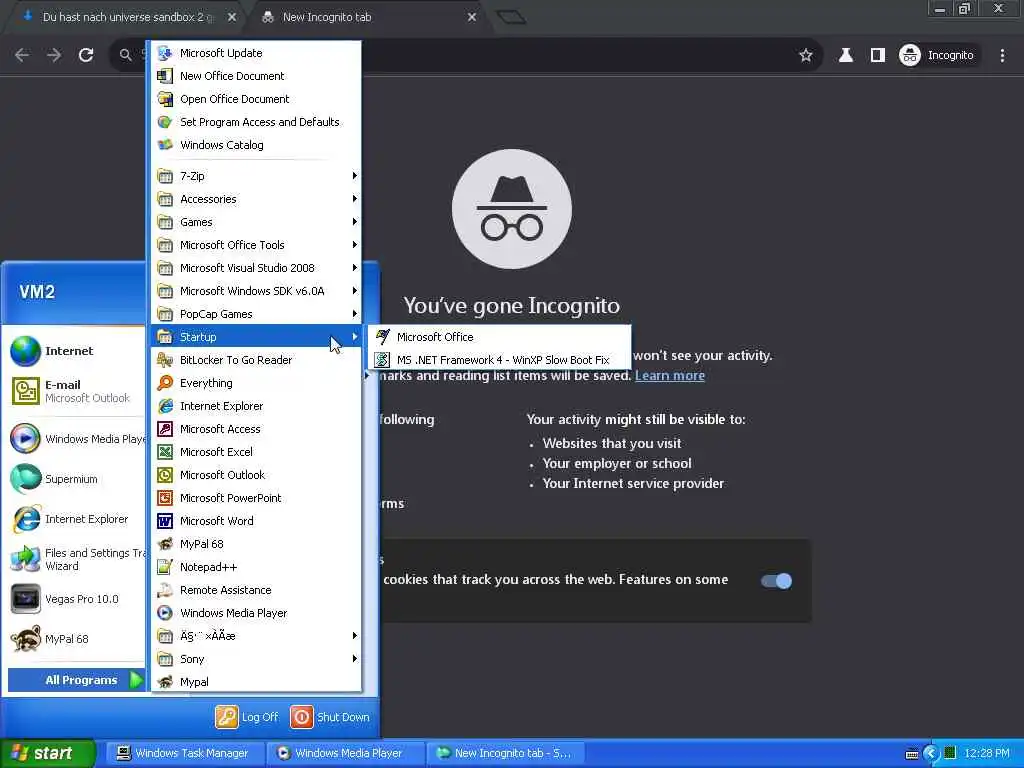Open Mypal entry at list bottom
The height and width of the screenshot is (768, 1024).
tap(256, 682)
